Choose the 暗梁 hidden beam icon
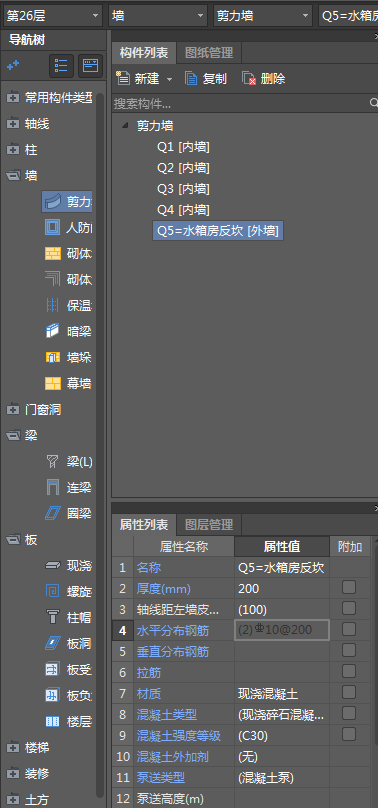378x808 pixels. (53, 331)
